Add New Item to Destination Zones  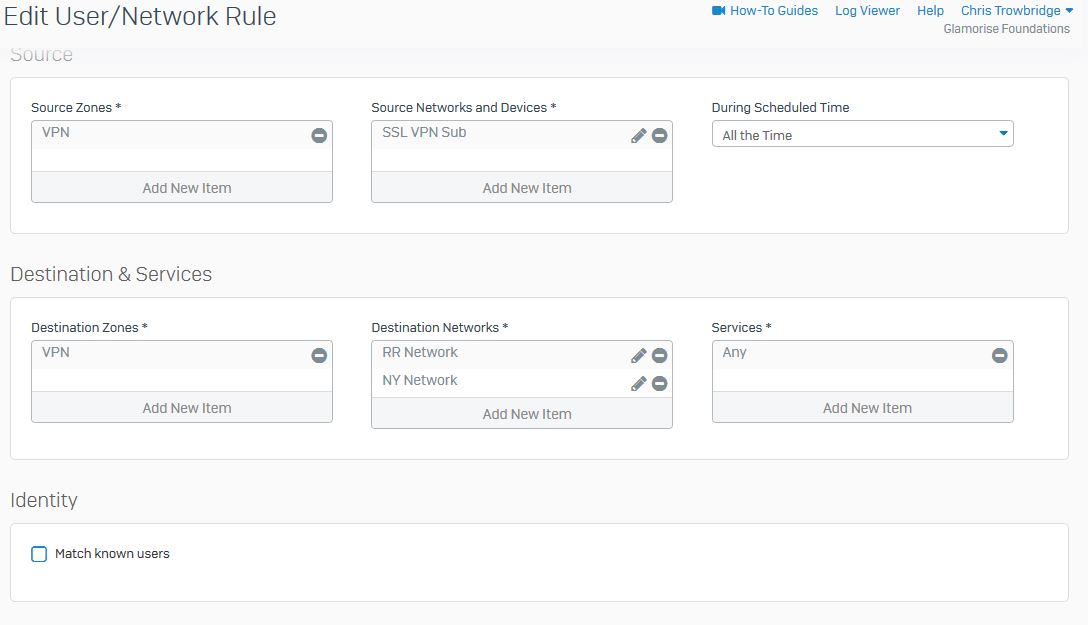(x=186, y=408)
